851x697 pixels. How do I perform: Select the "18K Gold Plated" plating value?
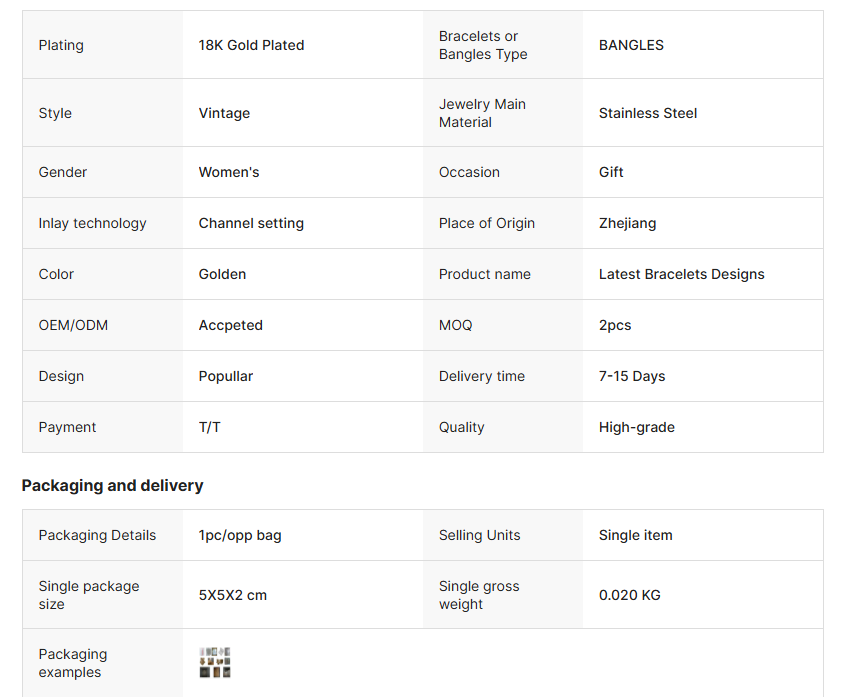pos(251,45)
